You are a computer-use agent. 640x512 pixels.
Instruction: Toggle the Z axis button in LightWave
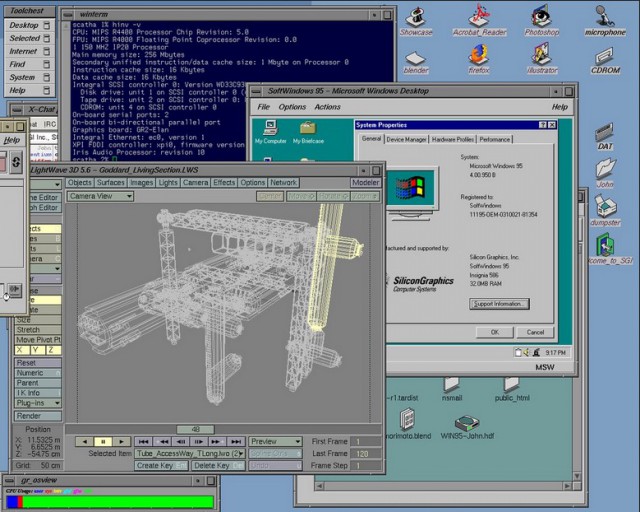click(53, 350)
